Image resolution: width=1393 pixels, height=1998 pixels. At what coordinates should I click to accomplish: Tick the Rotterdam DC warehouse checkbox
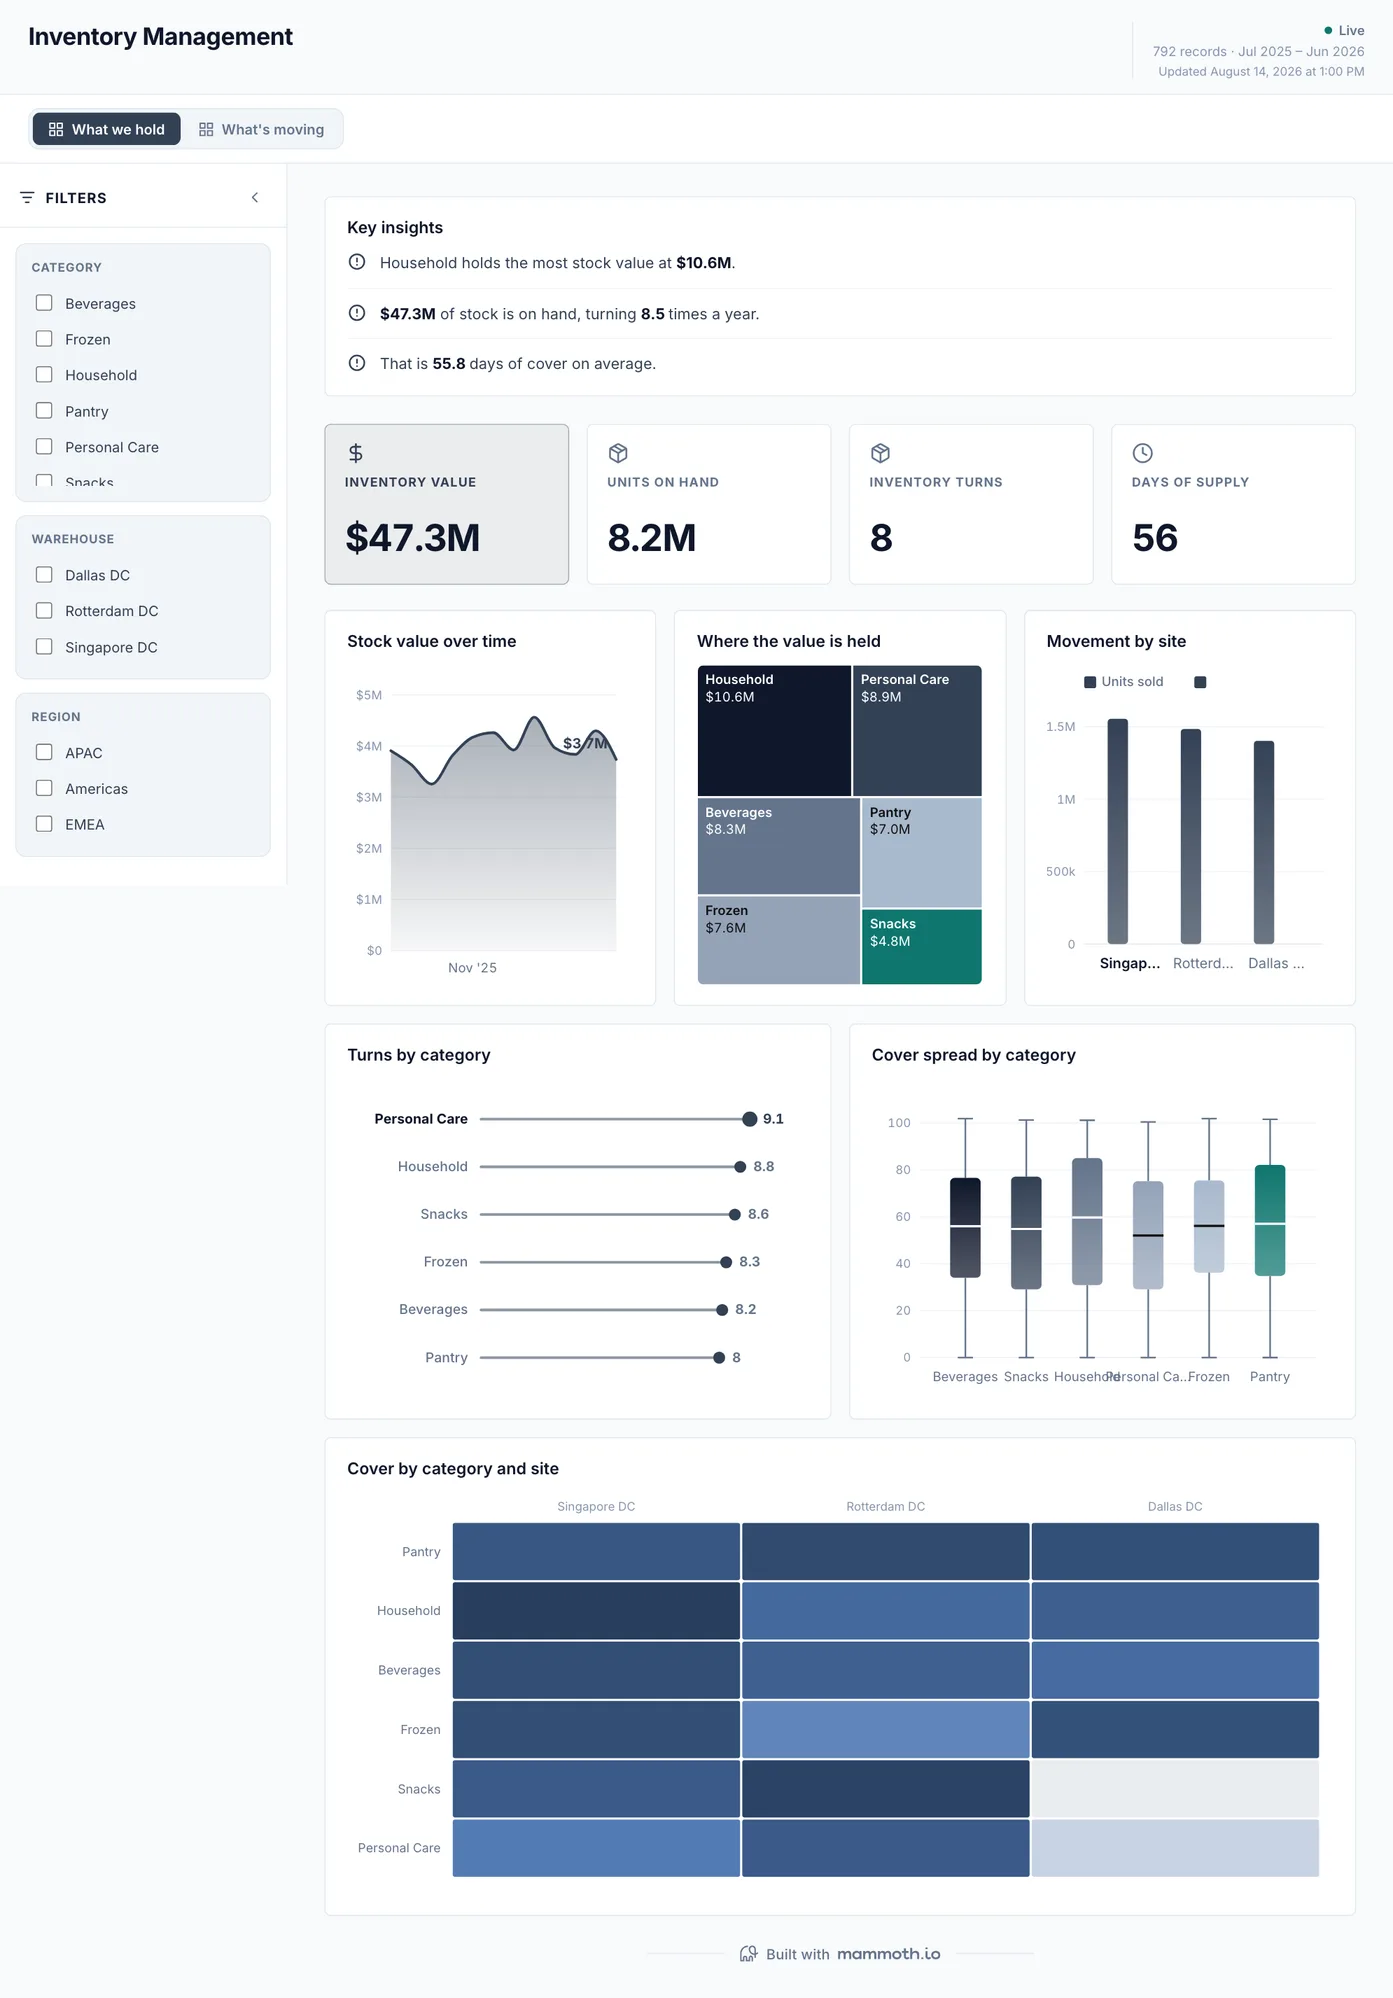coord(44,611)
